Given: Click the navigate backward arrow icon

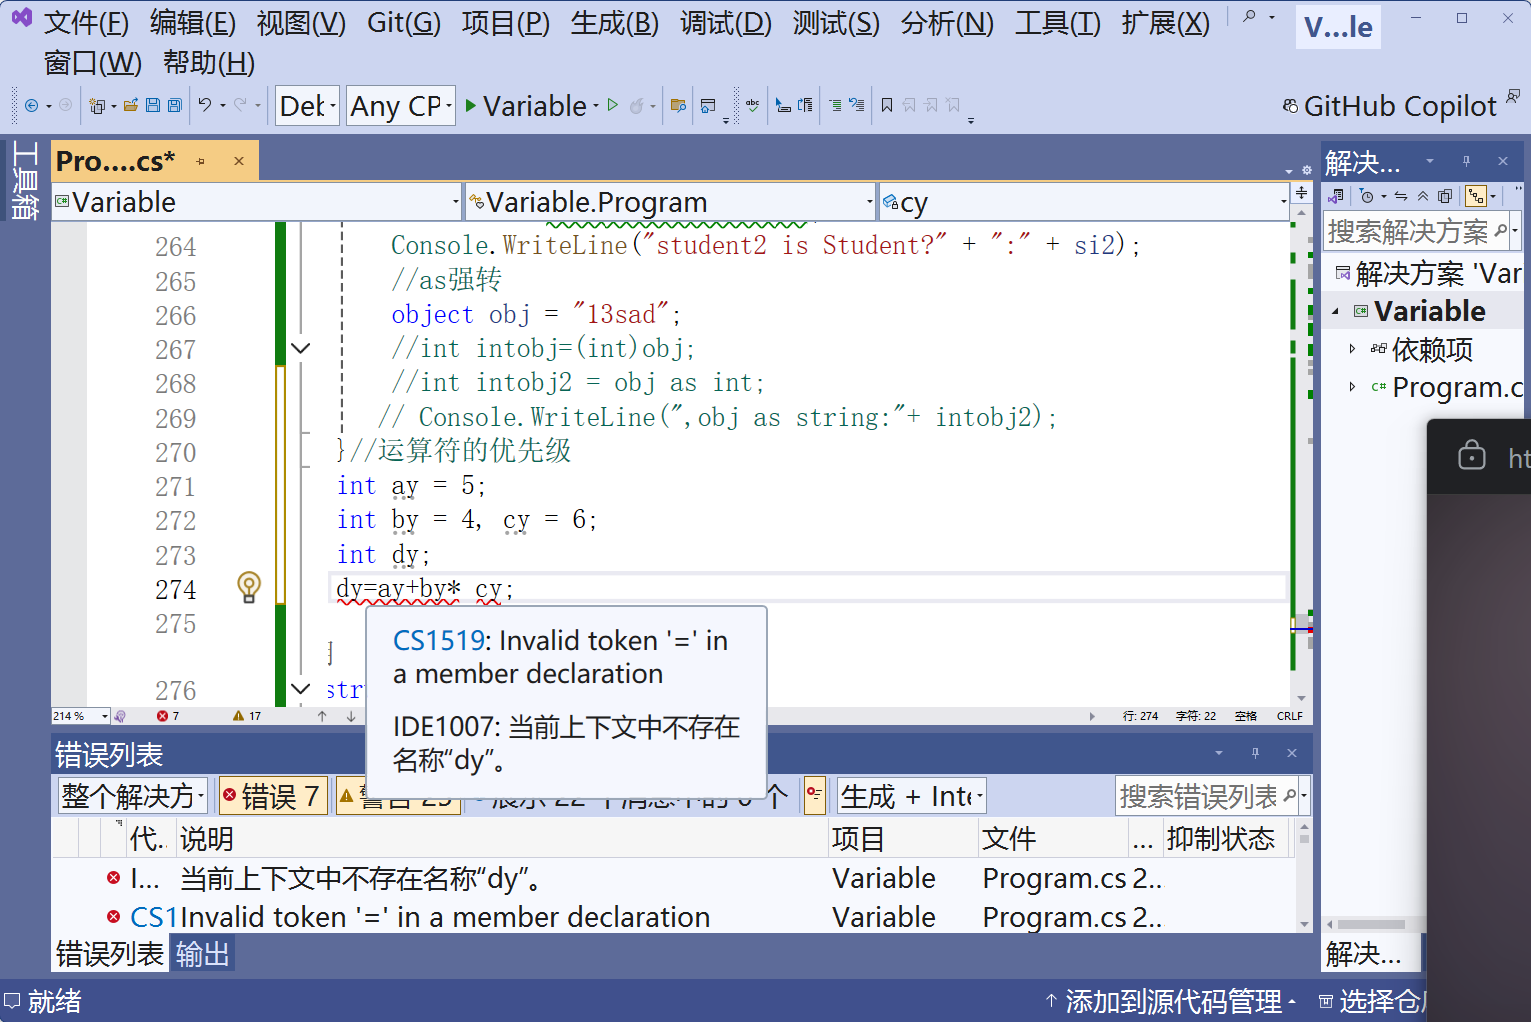Looking at the screenshot, I should 32,105.
